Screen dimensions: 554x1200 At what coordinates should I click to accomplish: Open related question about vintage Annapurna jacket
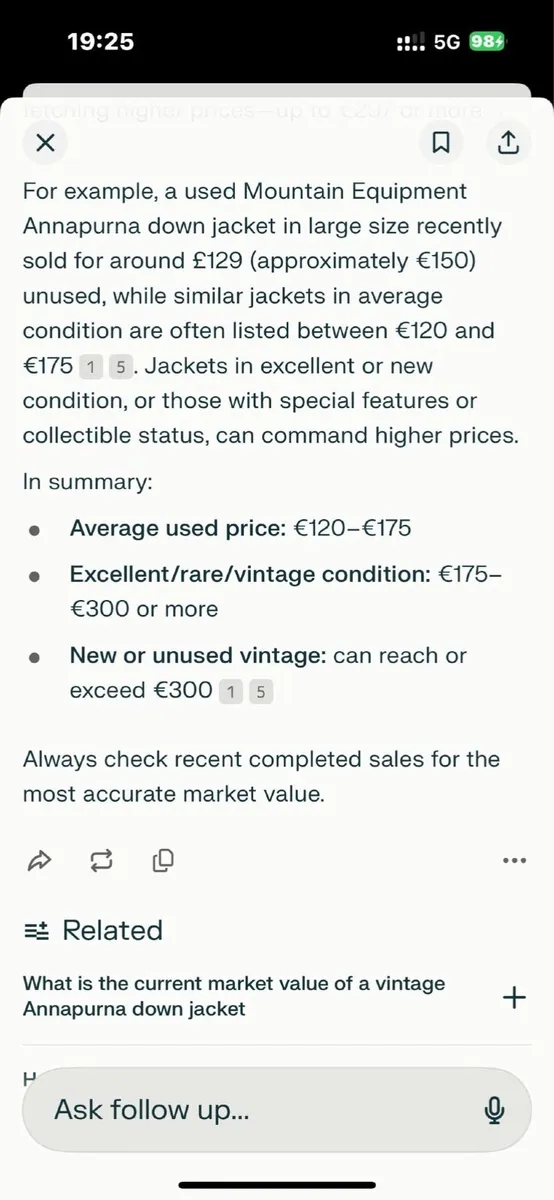click(x=234, y=996)
